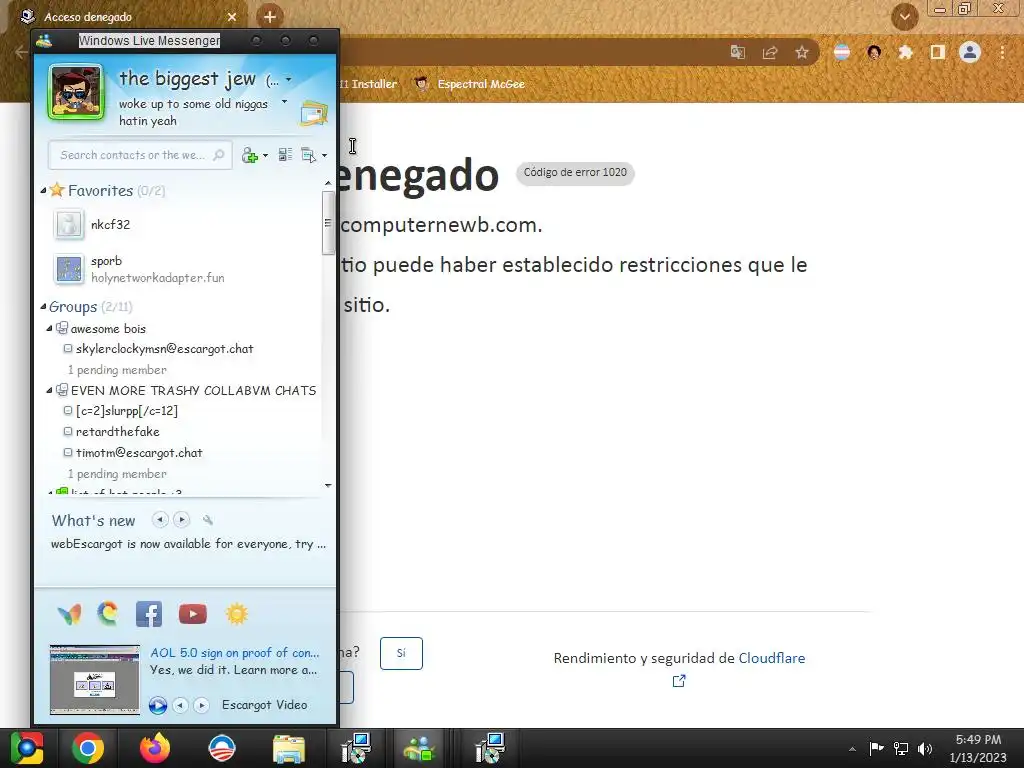The width and height of the screenshot is (1024, 768).
Task: Open the display name status dropdown arrow
Action: [x=289, y=80]
